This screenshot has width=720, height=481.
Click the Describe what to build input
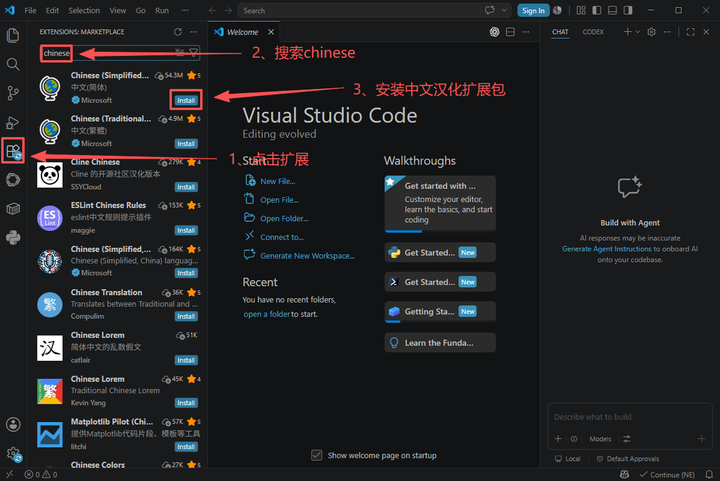pos(630,417)
